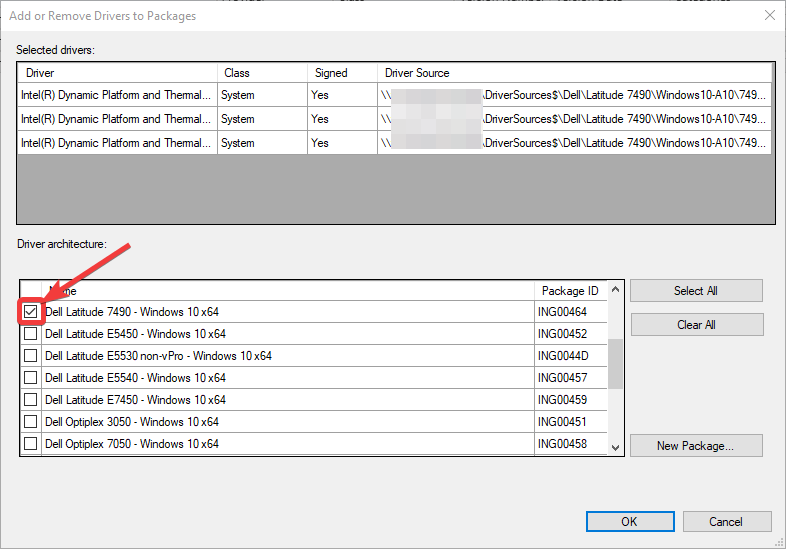Click package name Dell Latitude E5450 - Windows 10 x64
Screen dimensions: 786x549
135,334
